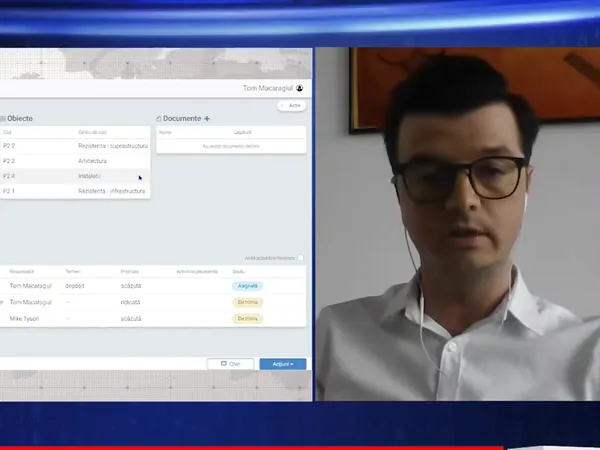This screenshot has height=450, width=600.
Task: Sort by the Responsabil column header
Action: [22, 271]
